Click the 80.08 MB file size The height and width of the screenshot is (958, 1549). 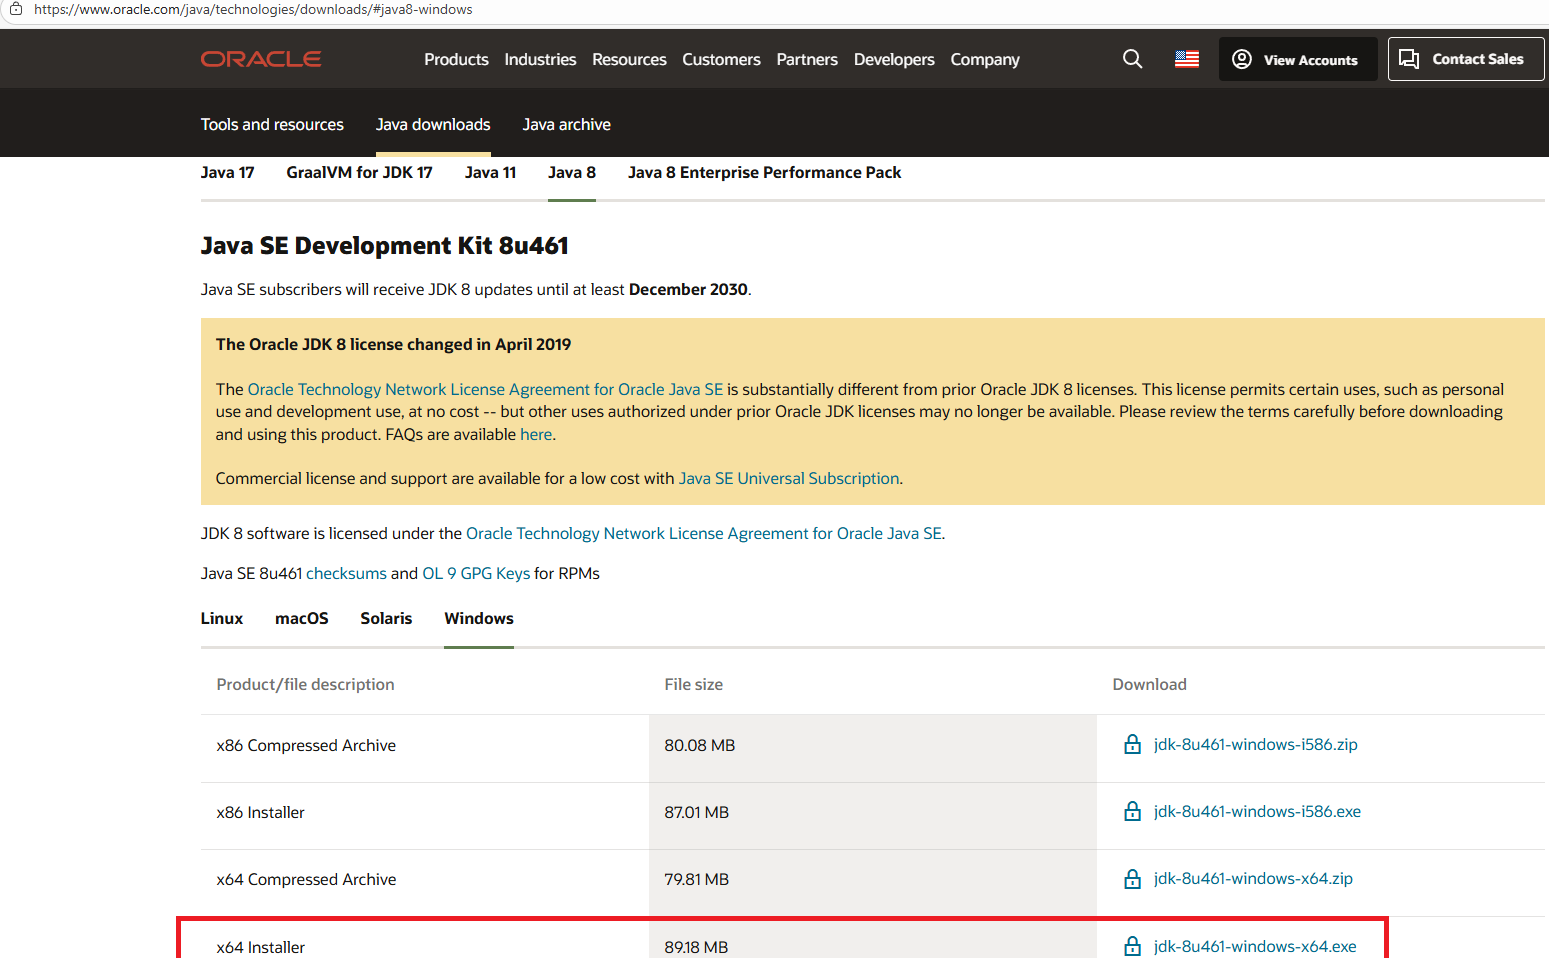coord(700,745)
